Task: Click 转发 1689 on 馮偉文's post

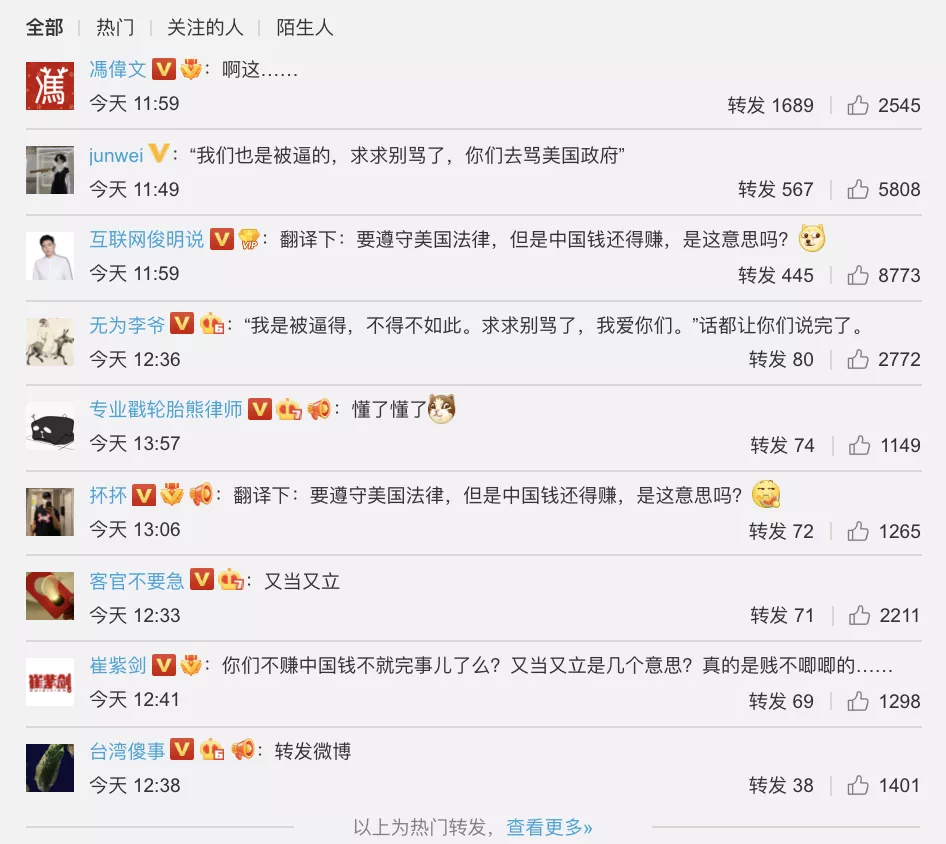Action: coord(770,105)
